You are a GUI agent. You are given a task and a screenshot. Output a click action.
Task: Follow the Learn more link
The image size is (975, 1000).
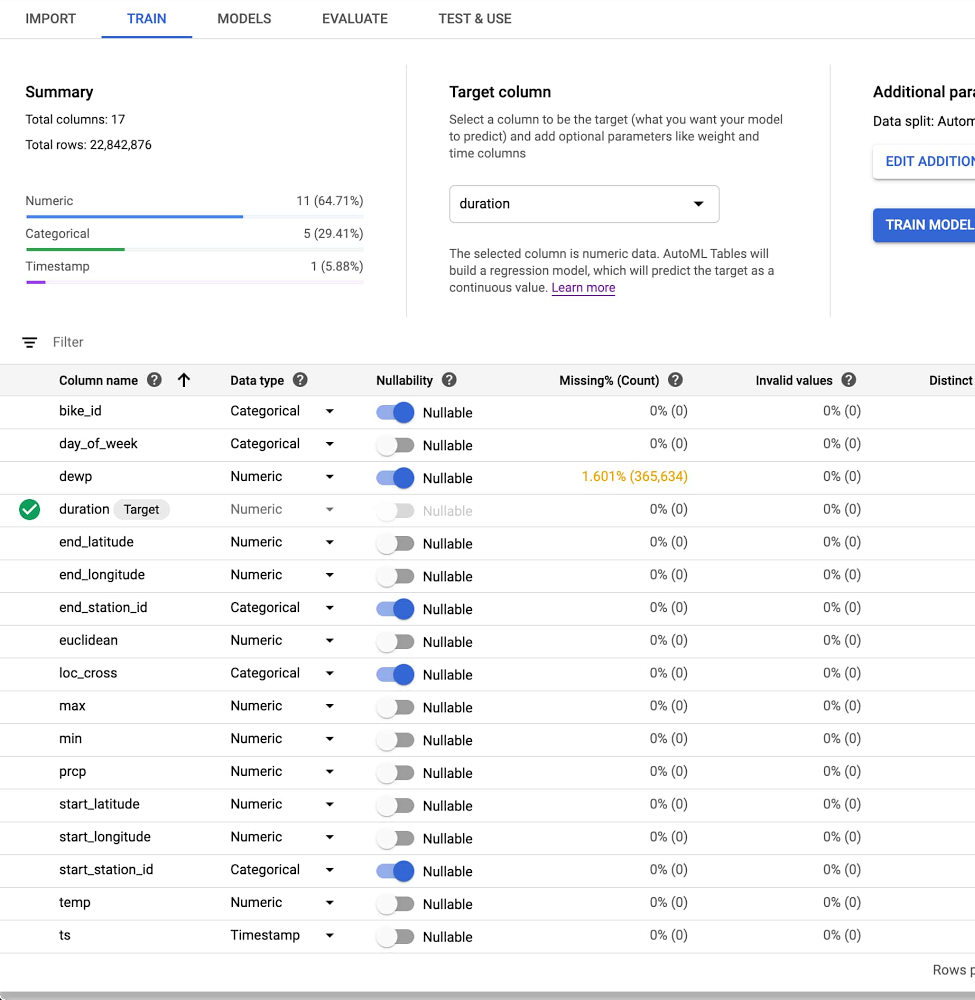click(583, 288)
